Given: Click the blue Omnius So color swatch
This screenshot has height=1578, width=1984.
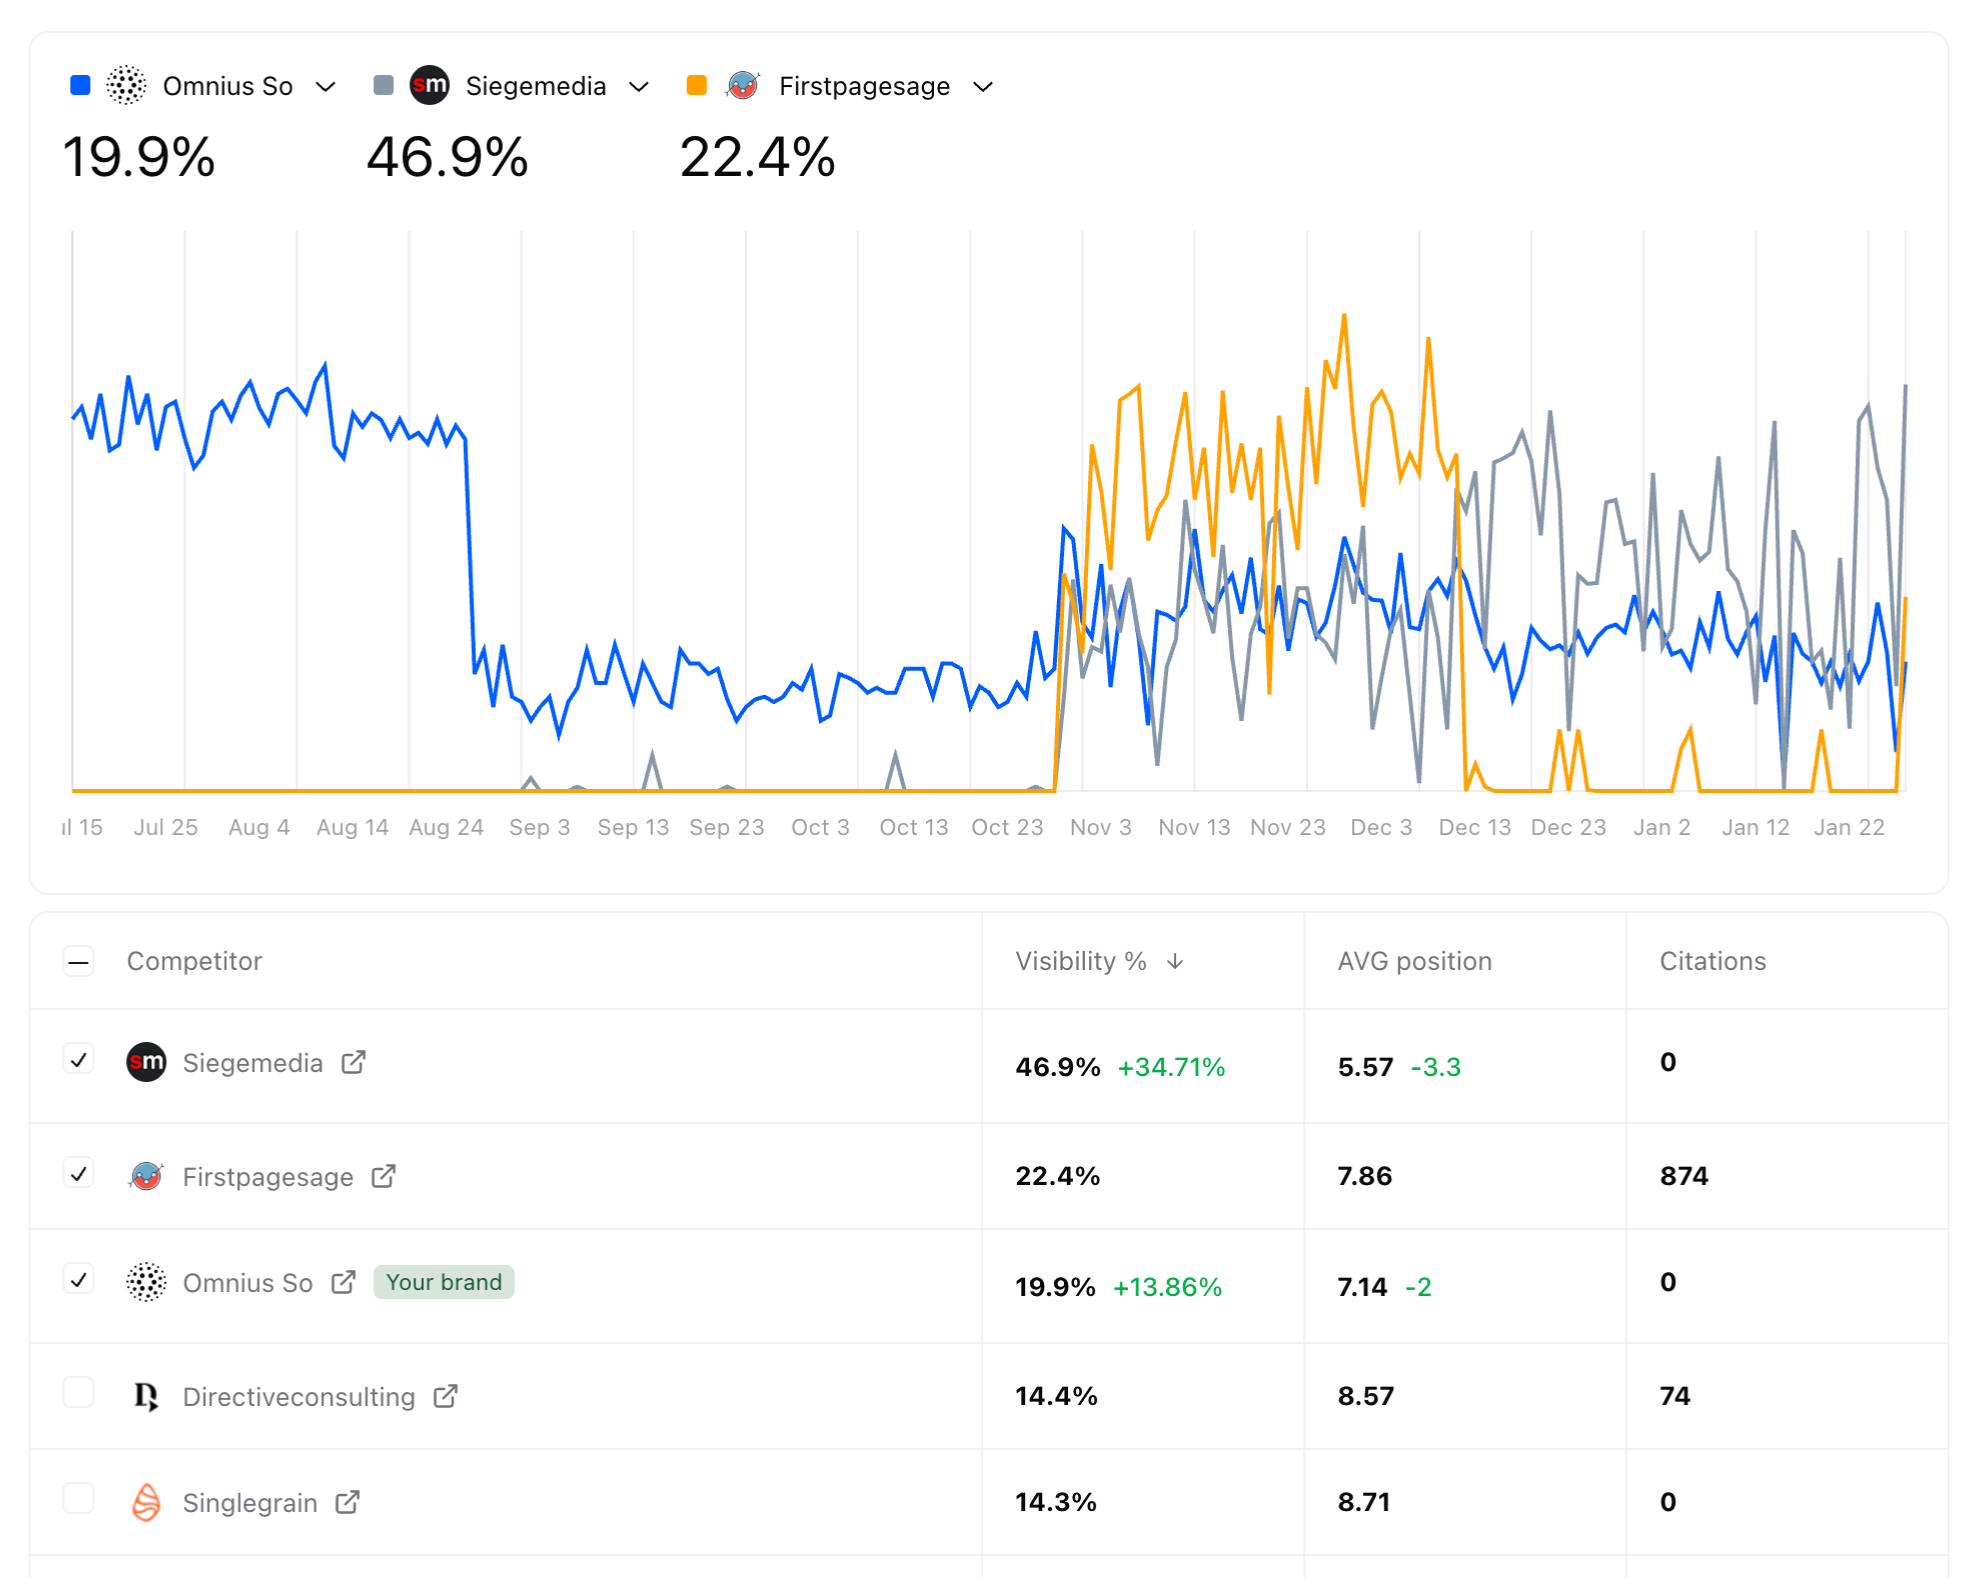Looking at the screenshot, I should pos(80,85).
